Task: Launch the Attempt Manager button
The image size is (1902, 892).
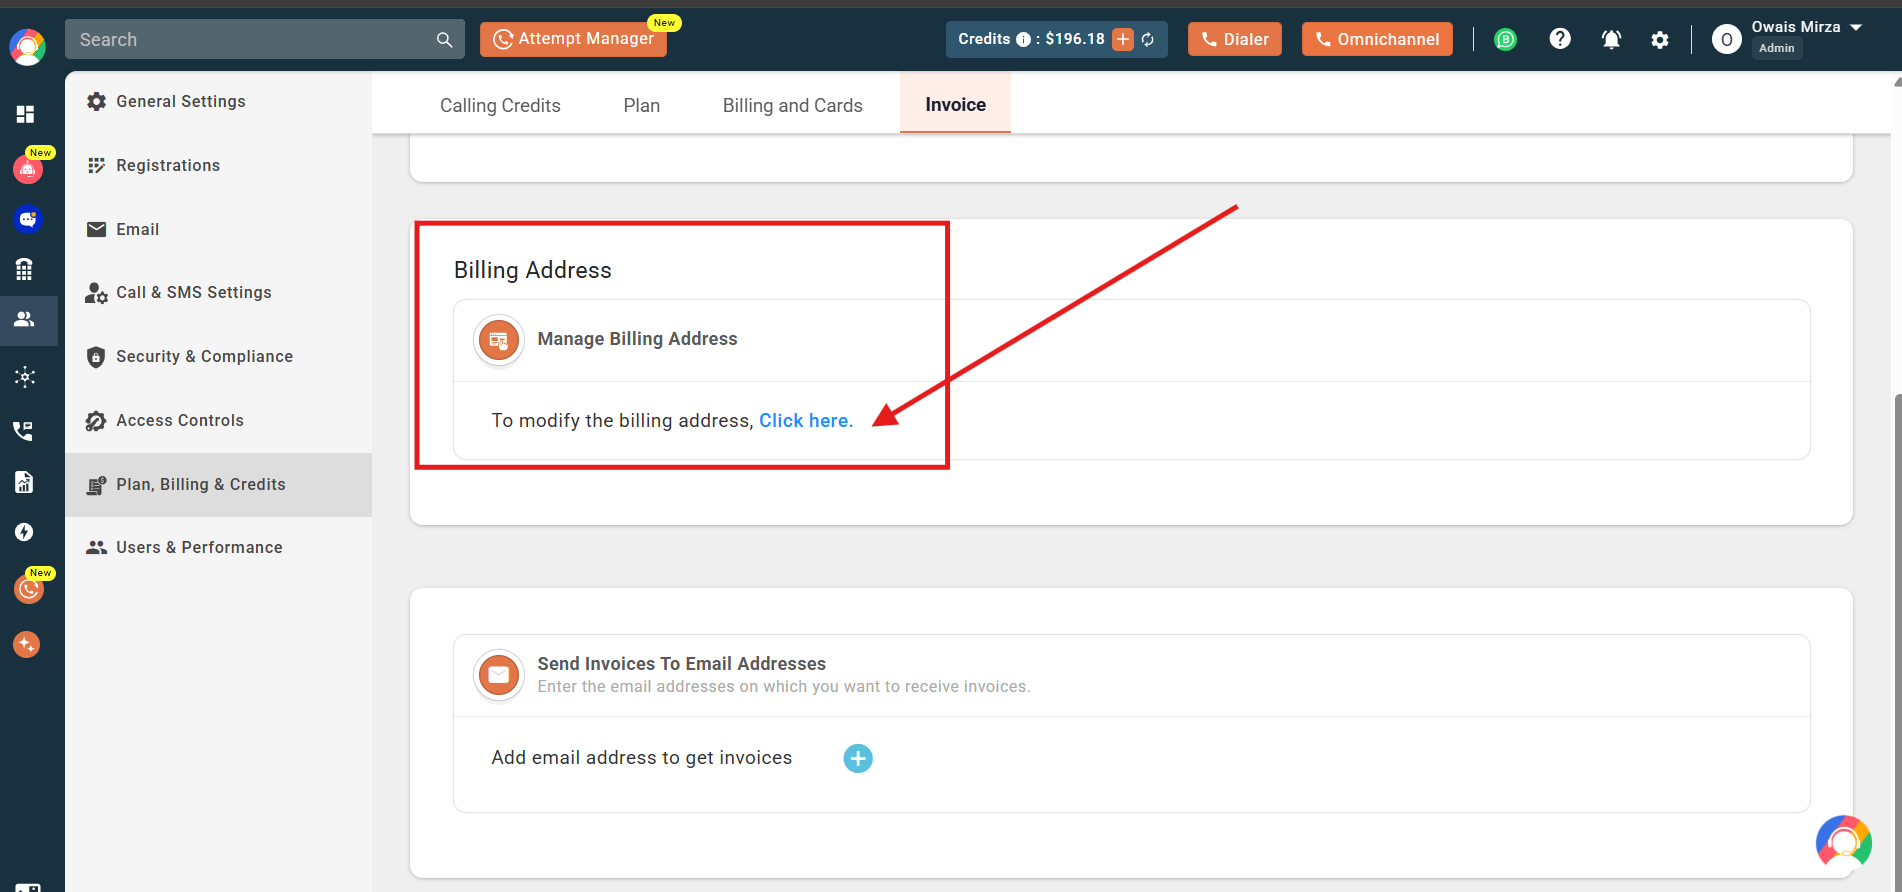Action: (573, 39)
